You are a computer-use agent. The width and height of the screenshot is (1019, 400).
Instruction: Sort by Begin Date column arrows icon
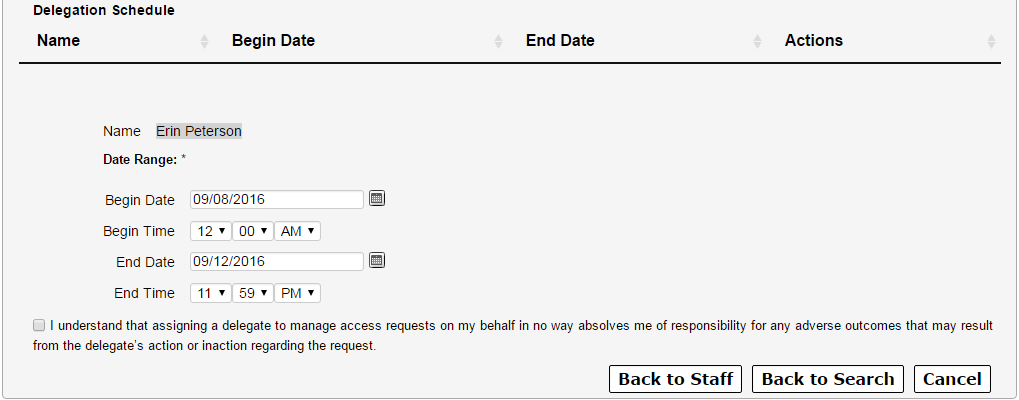pyautogui.click(x=498, y=41)
